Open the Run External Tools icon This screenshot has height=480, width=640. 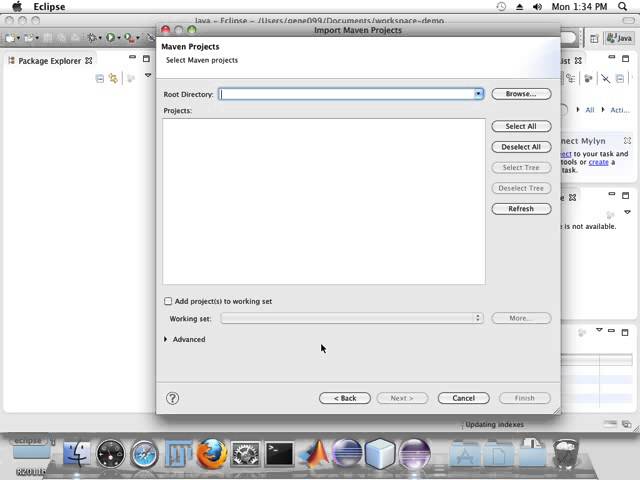[x=129, y=38]
